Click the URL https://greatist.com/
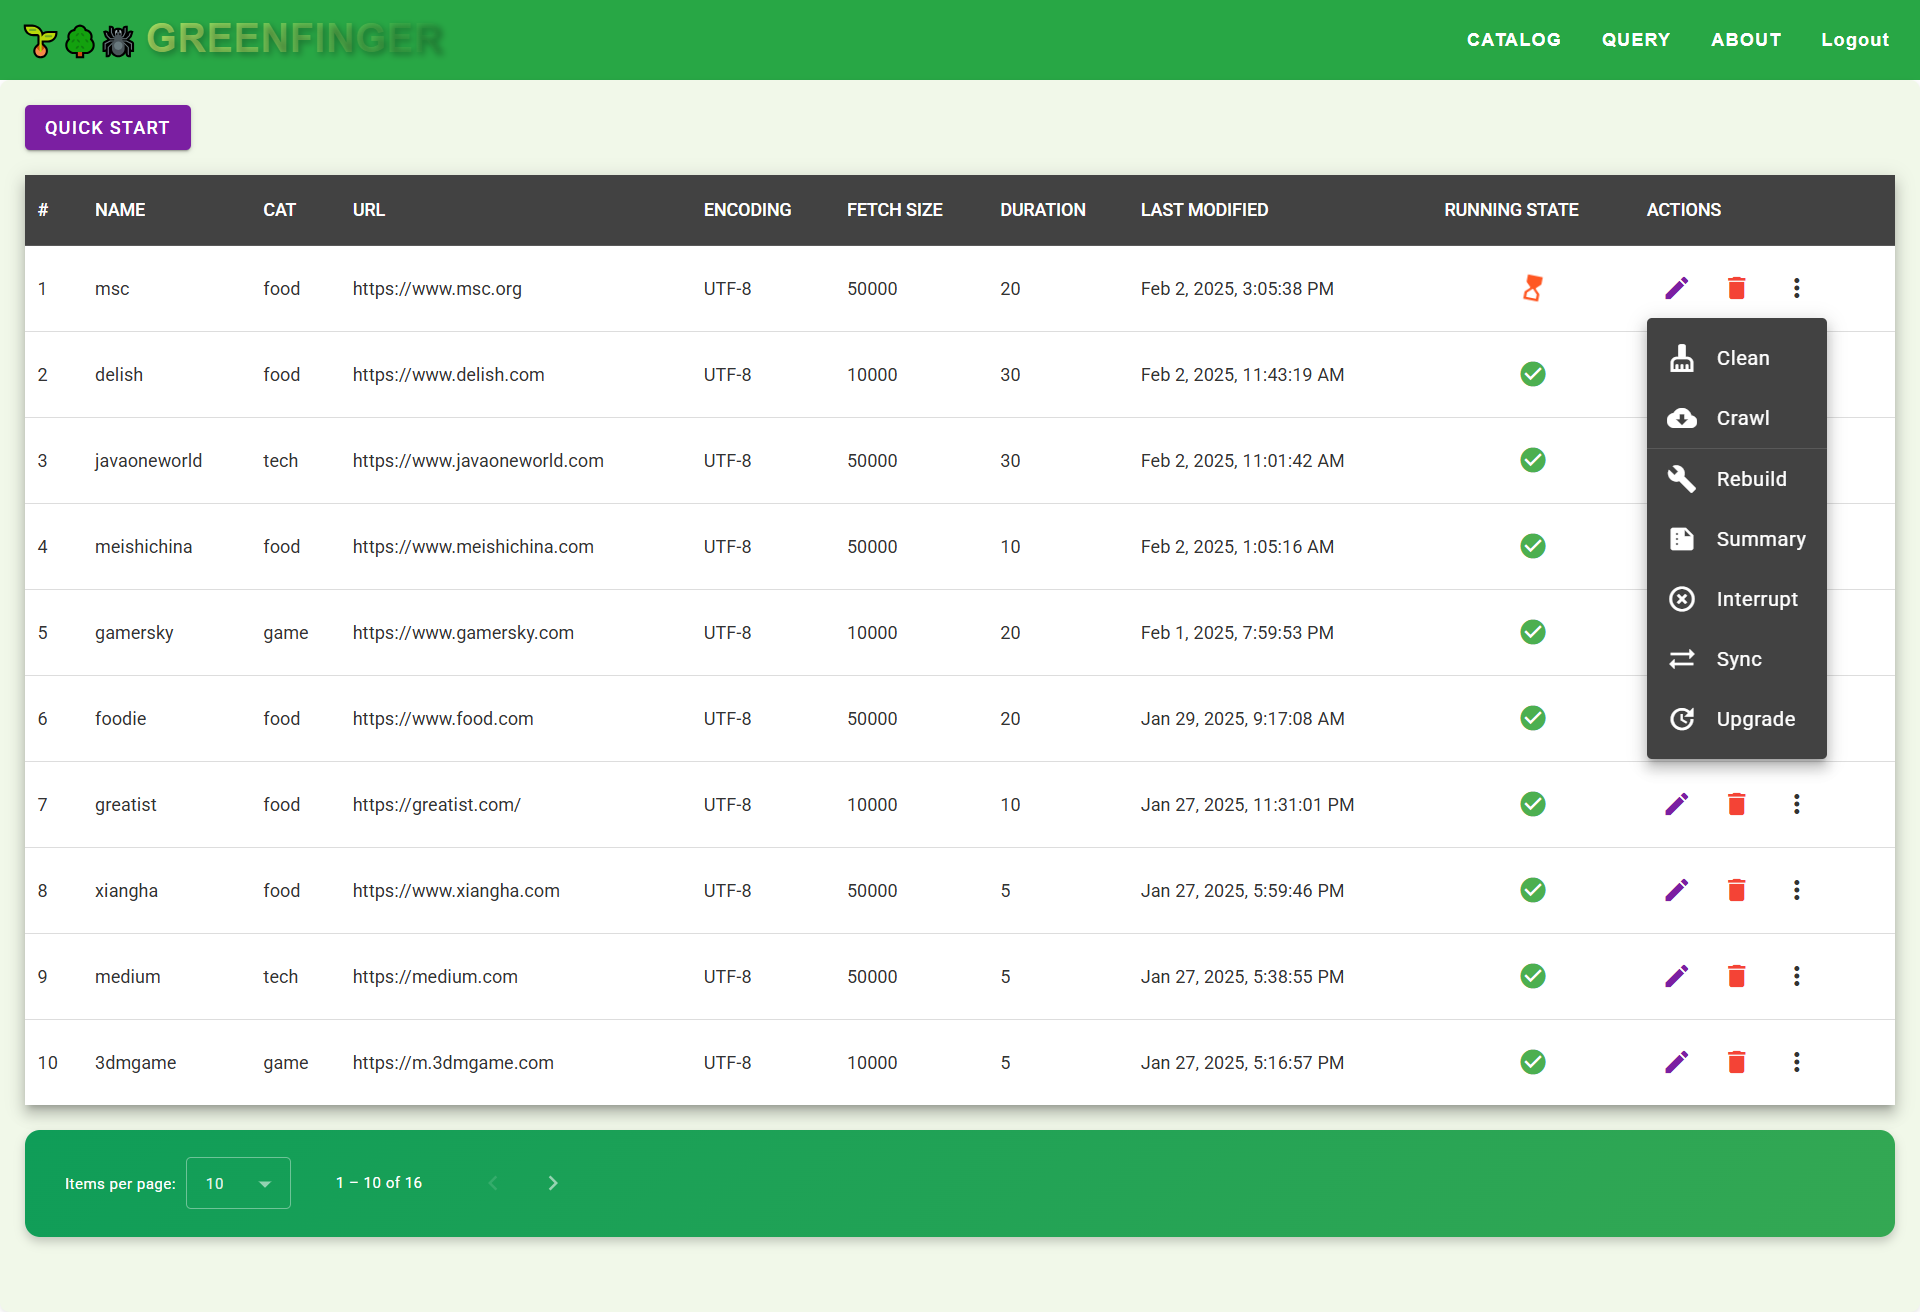1920x1312 pixels. click(x=436, y=805)
